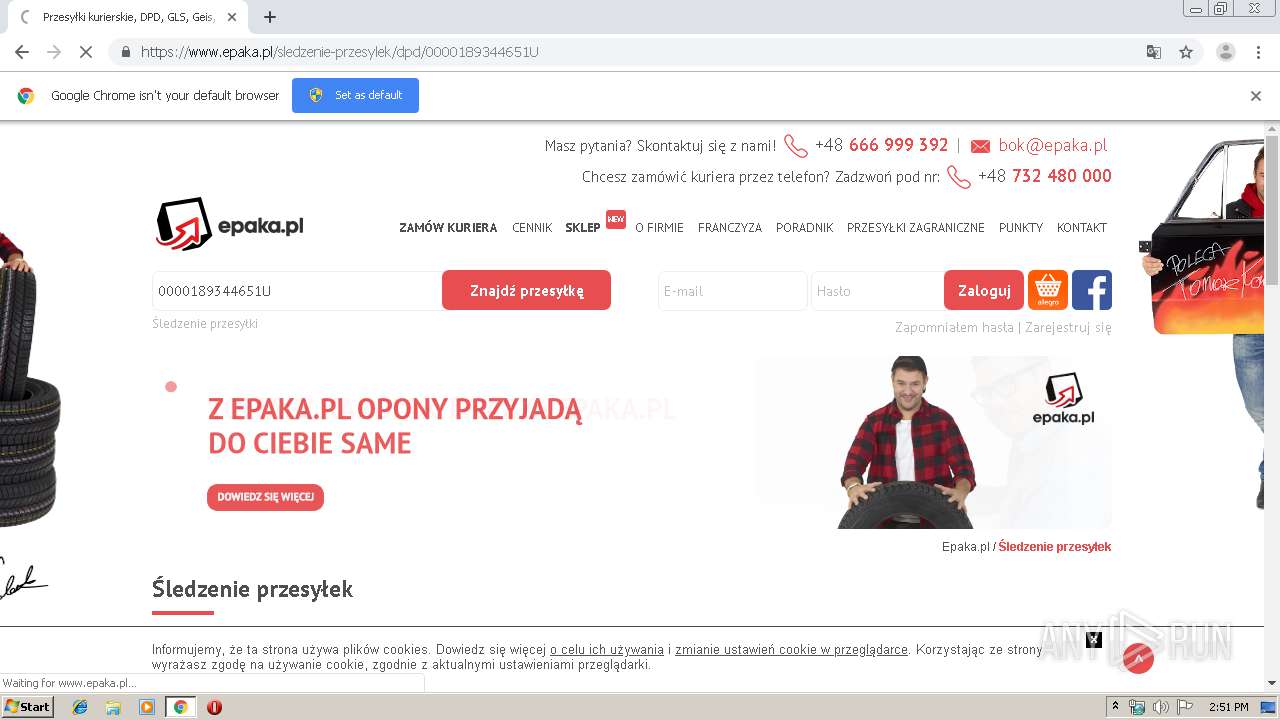Open the Windows Start menu
The image size is (1280, 720).
click(27, 706)
